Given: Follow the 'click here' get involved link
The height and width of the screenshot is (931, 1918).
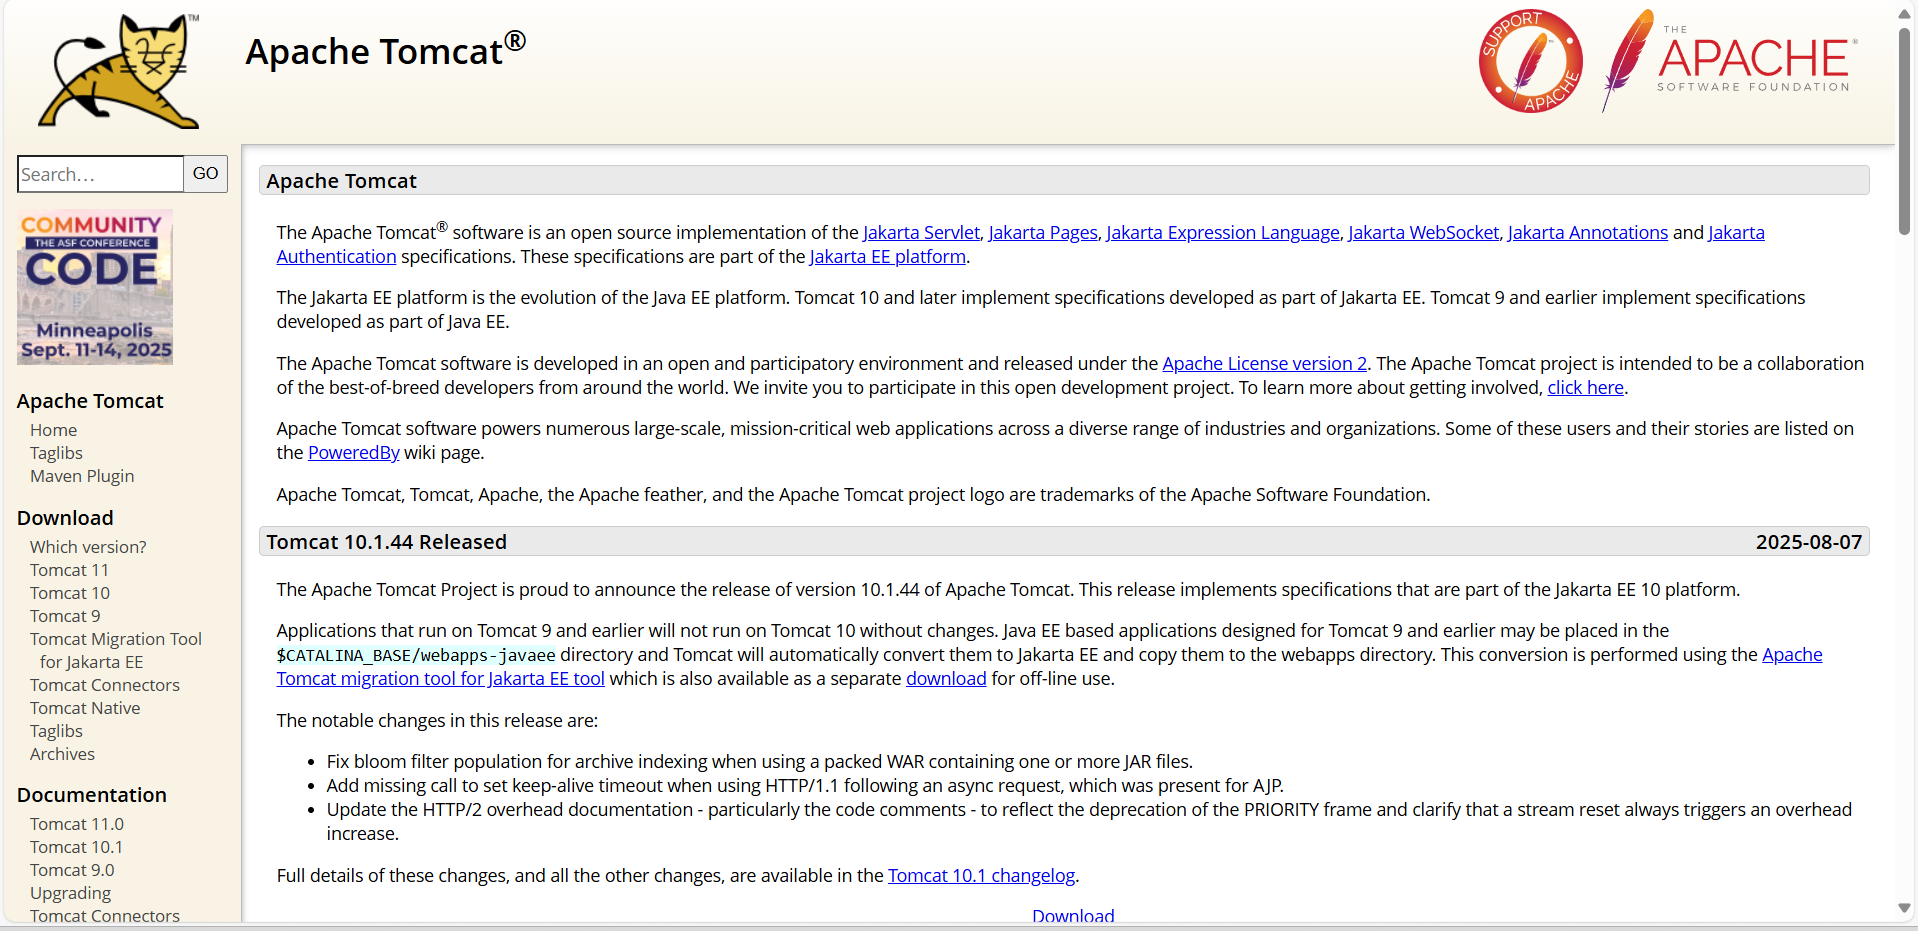Looking at the screenshot, I should pyautogui.click(x=1585, y=387).
